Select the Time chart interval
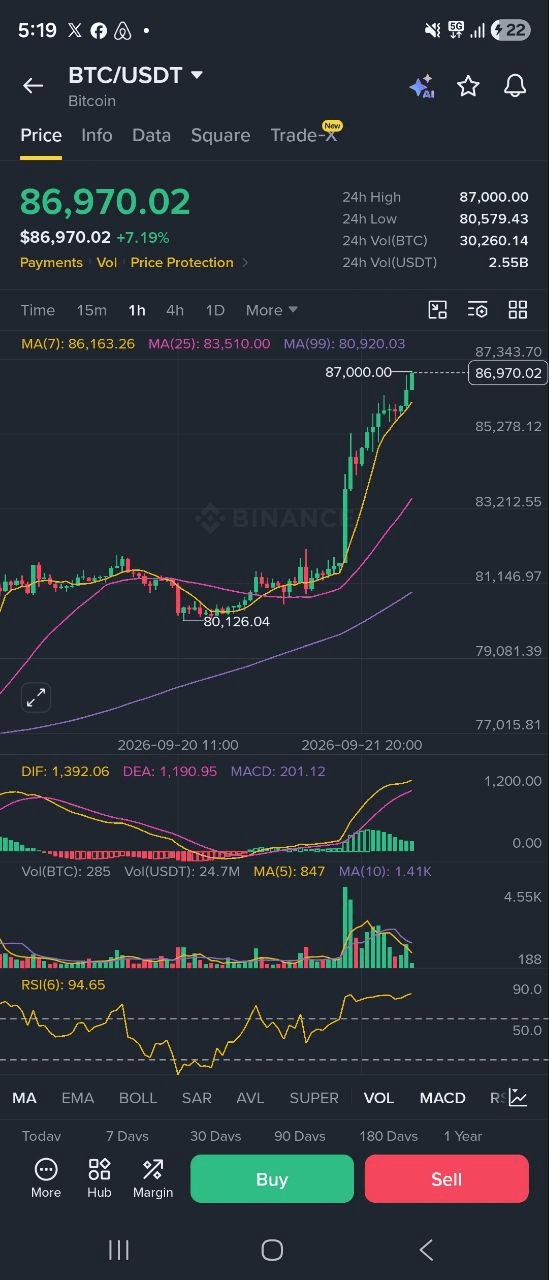Screen dimensions: 549x1280 click(38, 310)
